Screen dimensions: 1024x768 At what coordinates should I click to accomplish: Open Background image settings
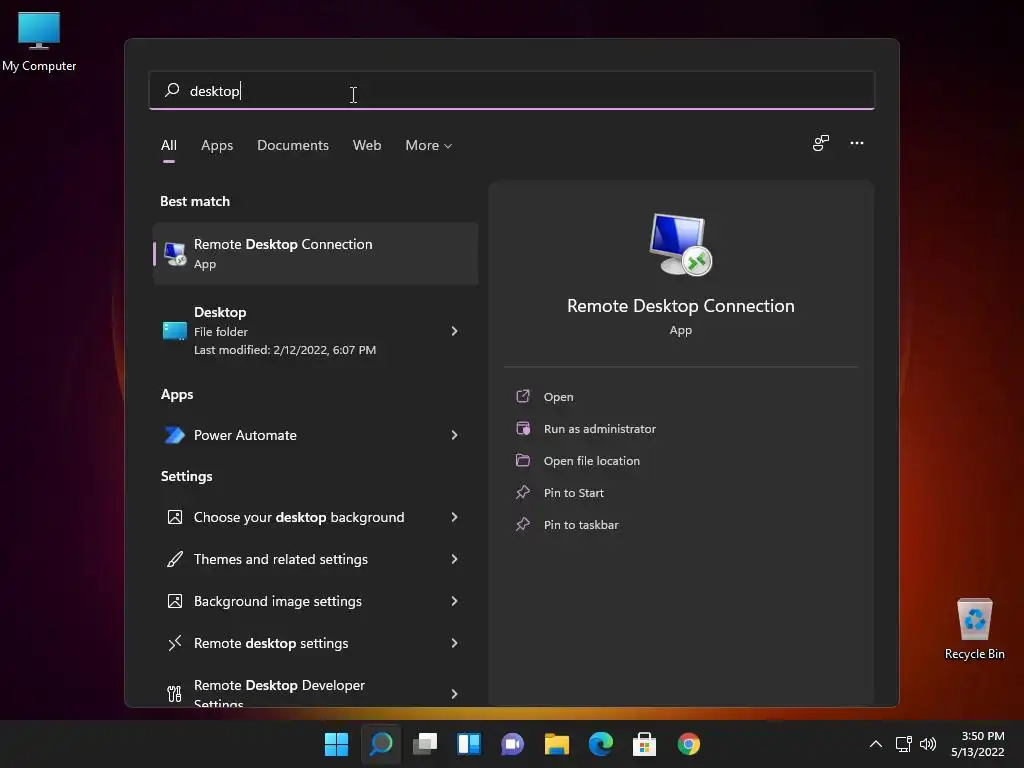click(x=315, y=601)
